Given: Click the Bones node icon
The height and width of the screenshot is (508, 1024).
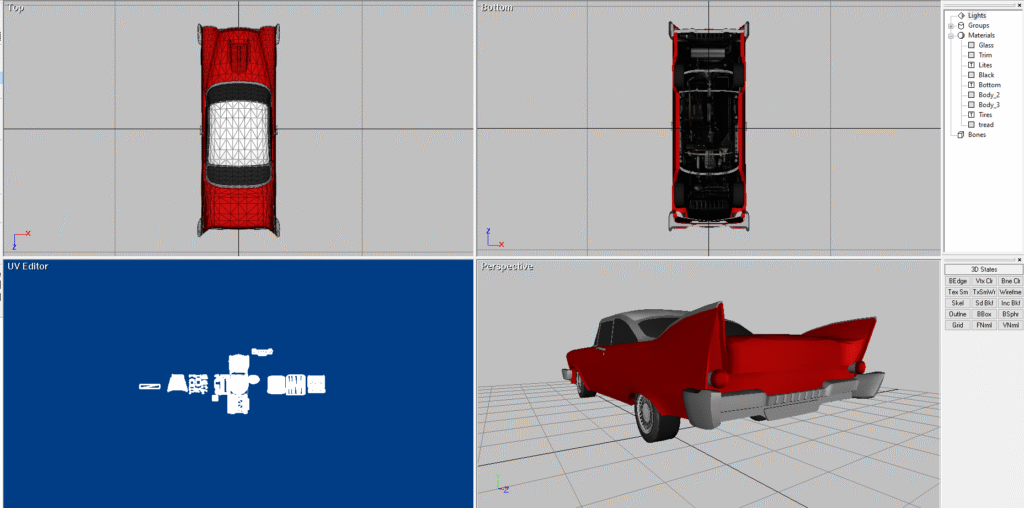Looking at the screenshot, I should point(962,134).
